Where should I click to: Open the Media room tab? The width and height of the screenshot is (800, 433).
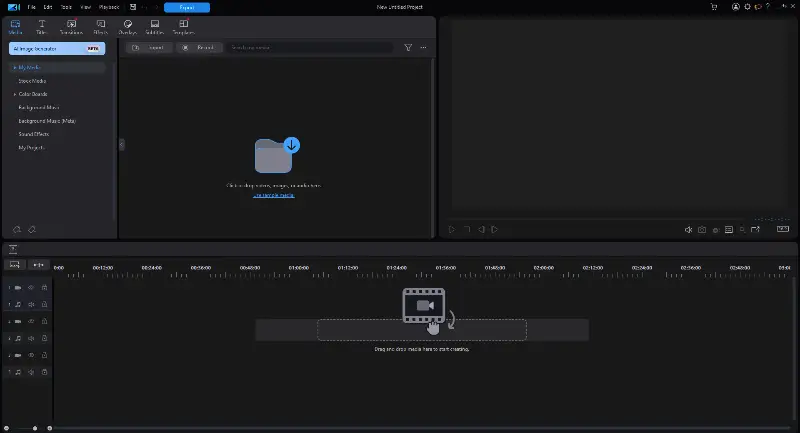15,27
